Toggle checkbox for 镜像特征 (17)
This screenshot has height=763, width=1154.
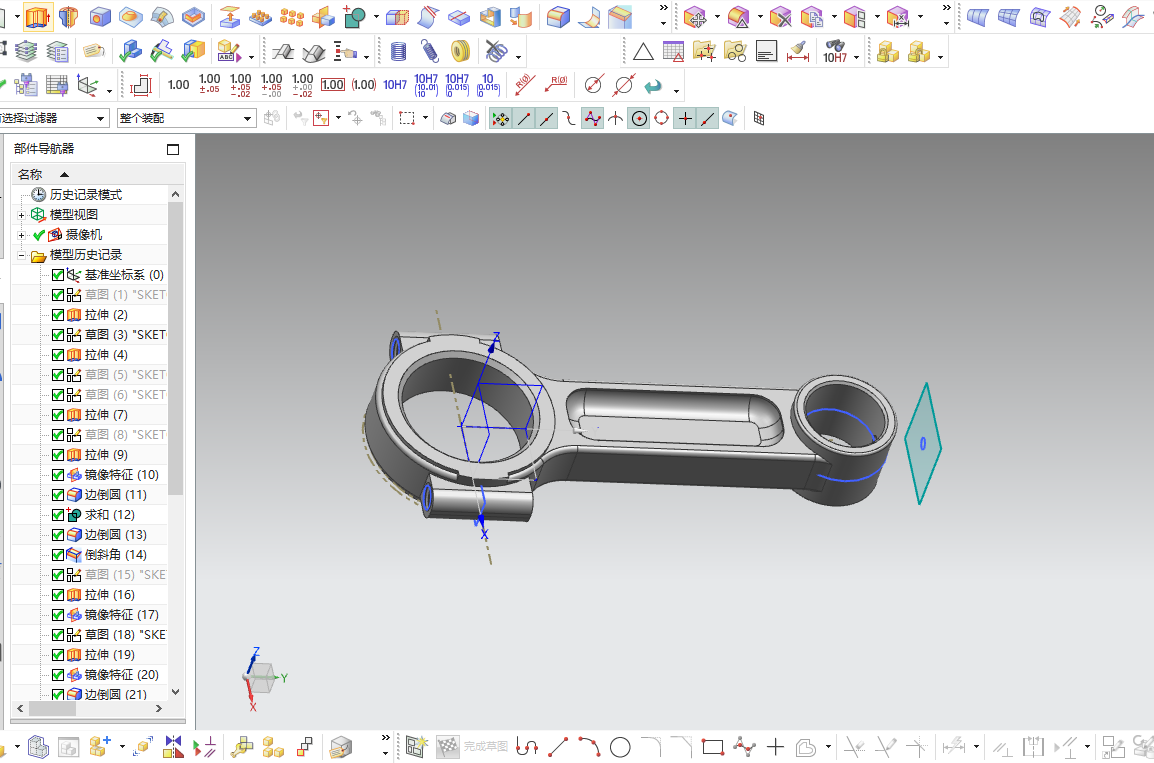coord(58,614)
